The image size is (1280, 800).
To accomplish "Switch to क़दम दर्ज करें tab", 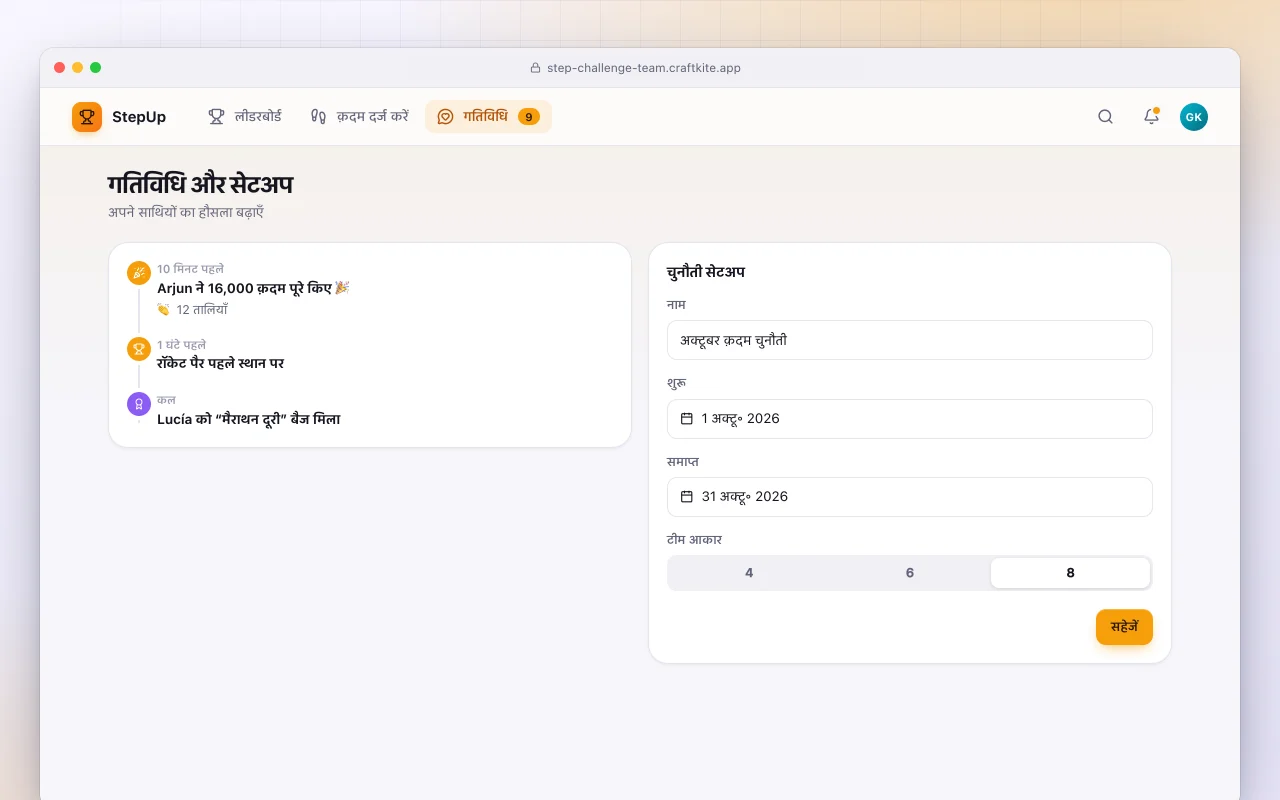I will (359, 117).
